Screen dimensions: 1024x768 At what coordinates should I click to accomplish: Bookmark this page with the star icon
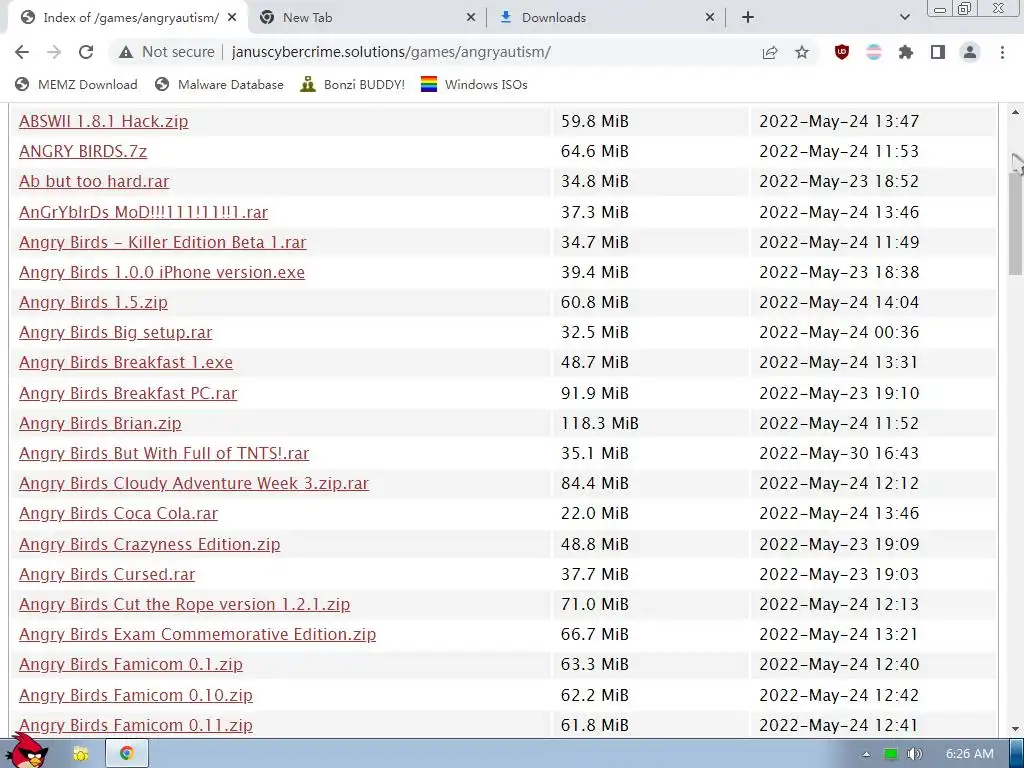click(x=802, y=52)
